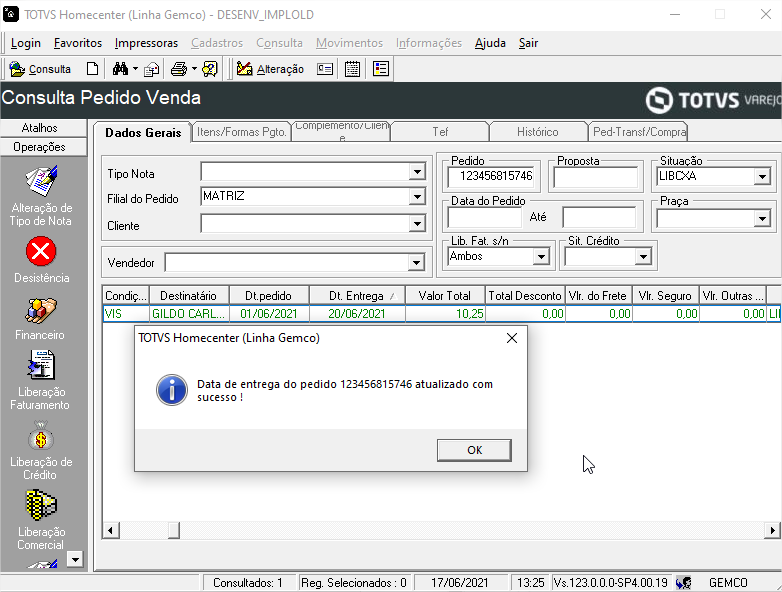782x592 pixels.
Task: Click the Até end date field
Action: pos(599,217)
